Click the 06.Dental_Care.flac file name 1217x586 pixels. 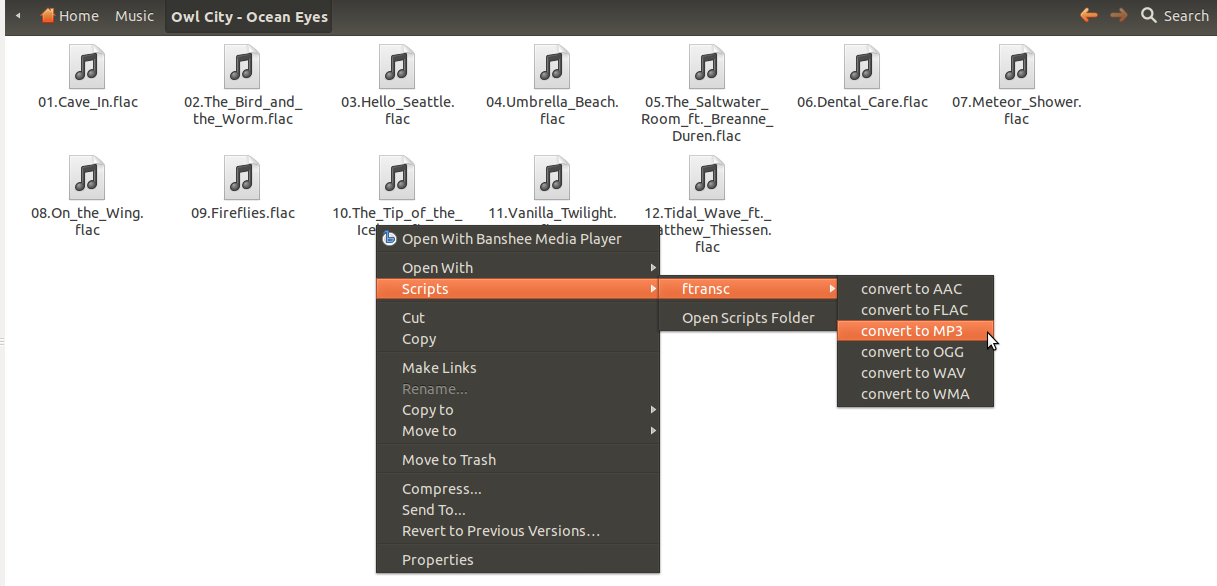863,102
